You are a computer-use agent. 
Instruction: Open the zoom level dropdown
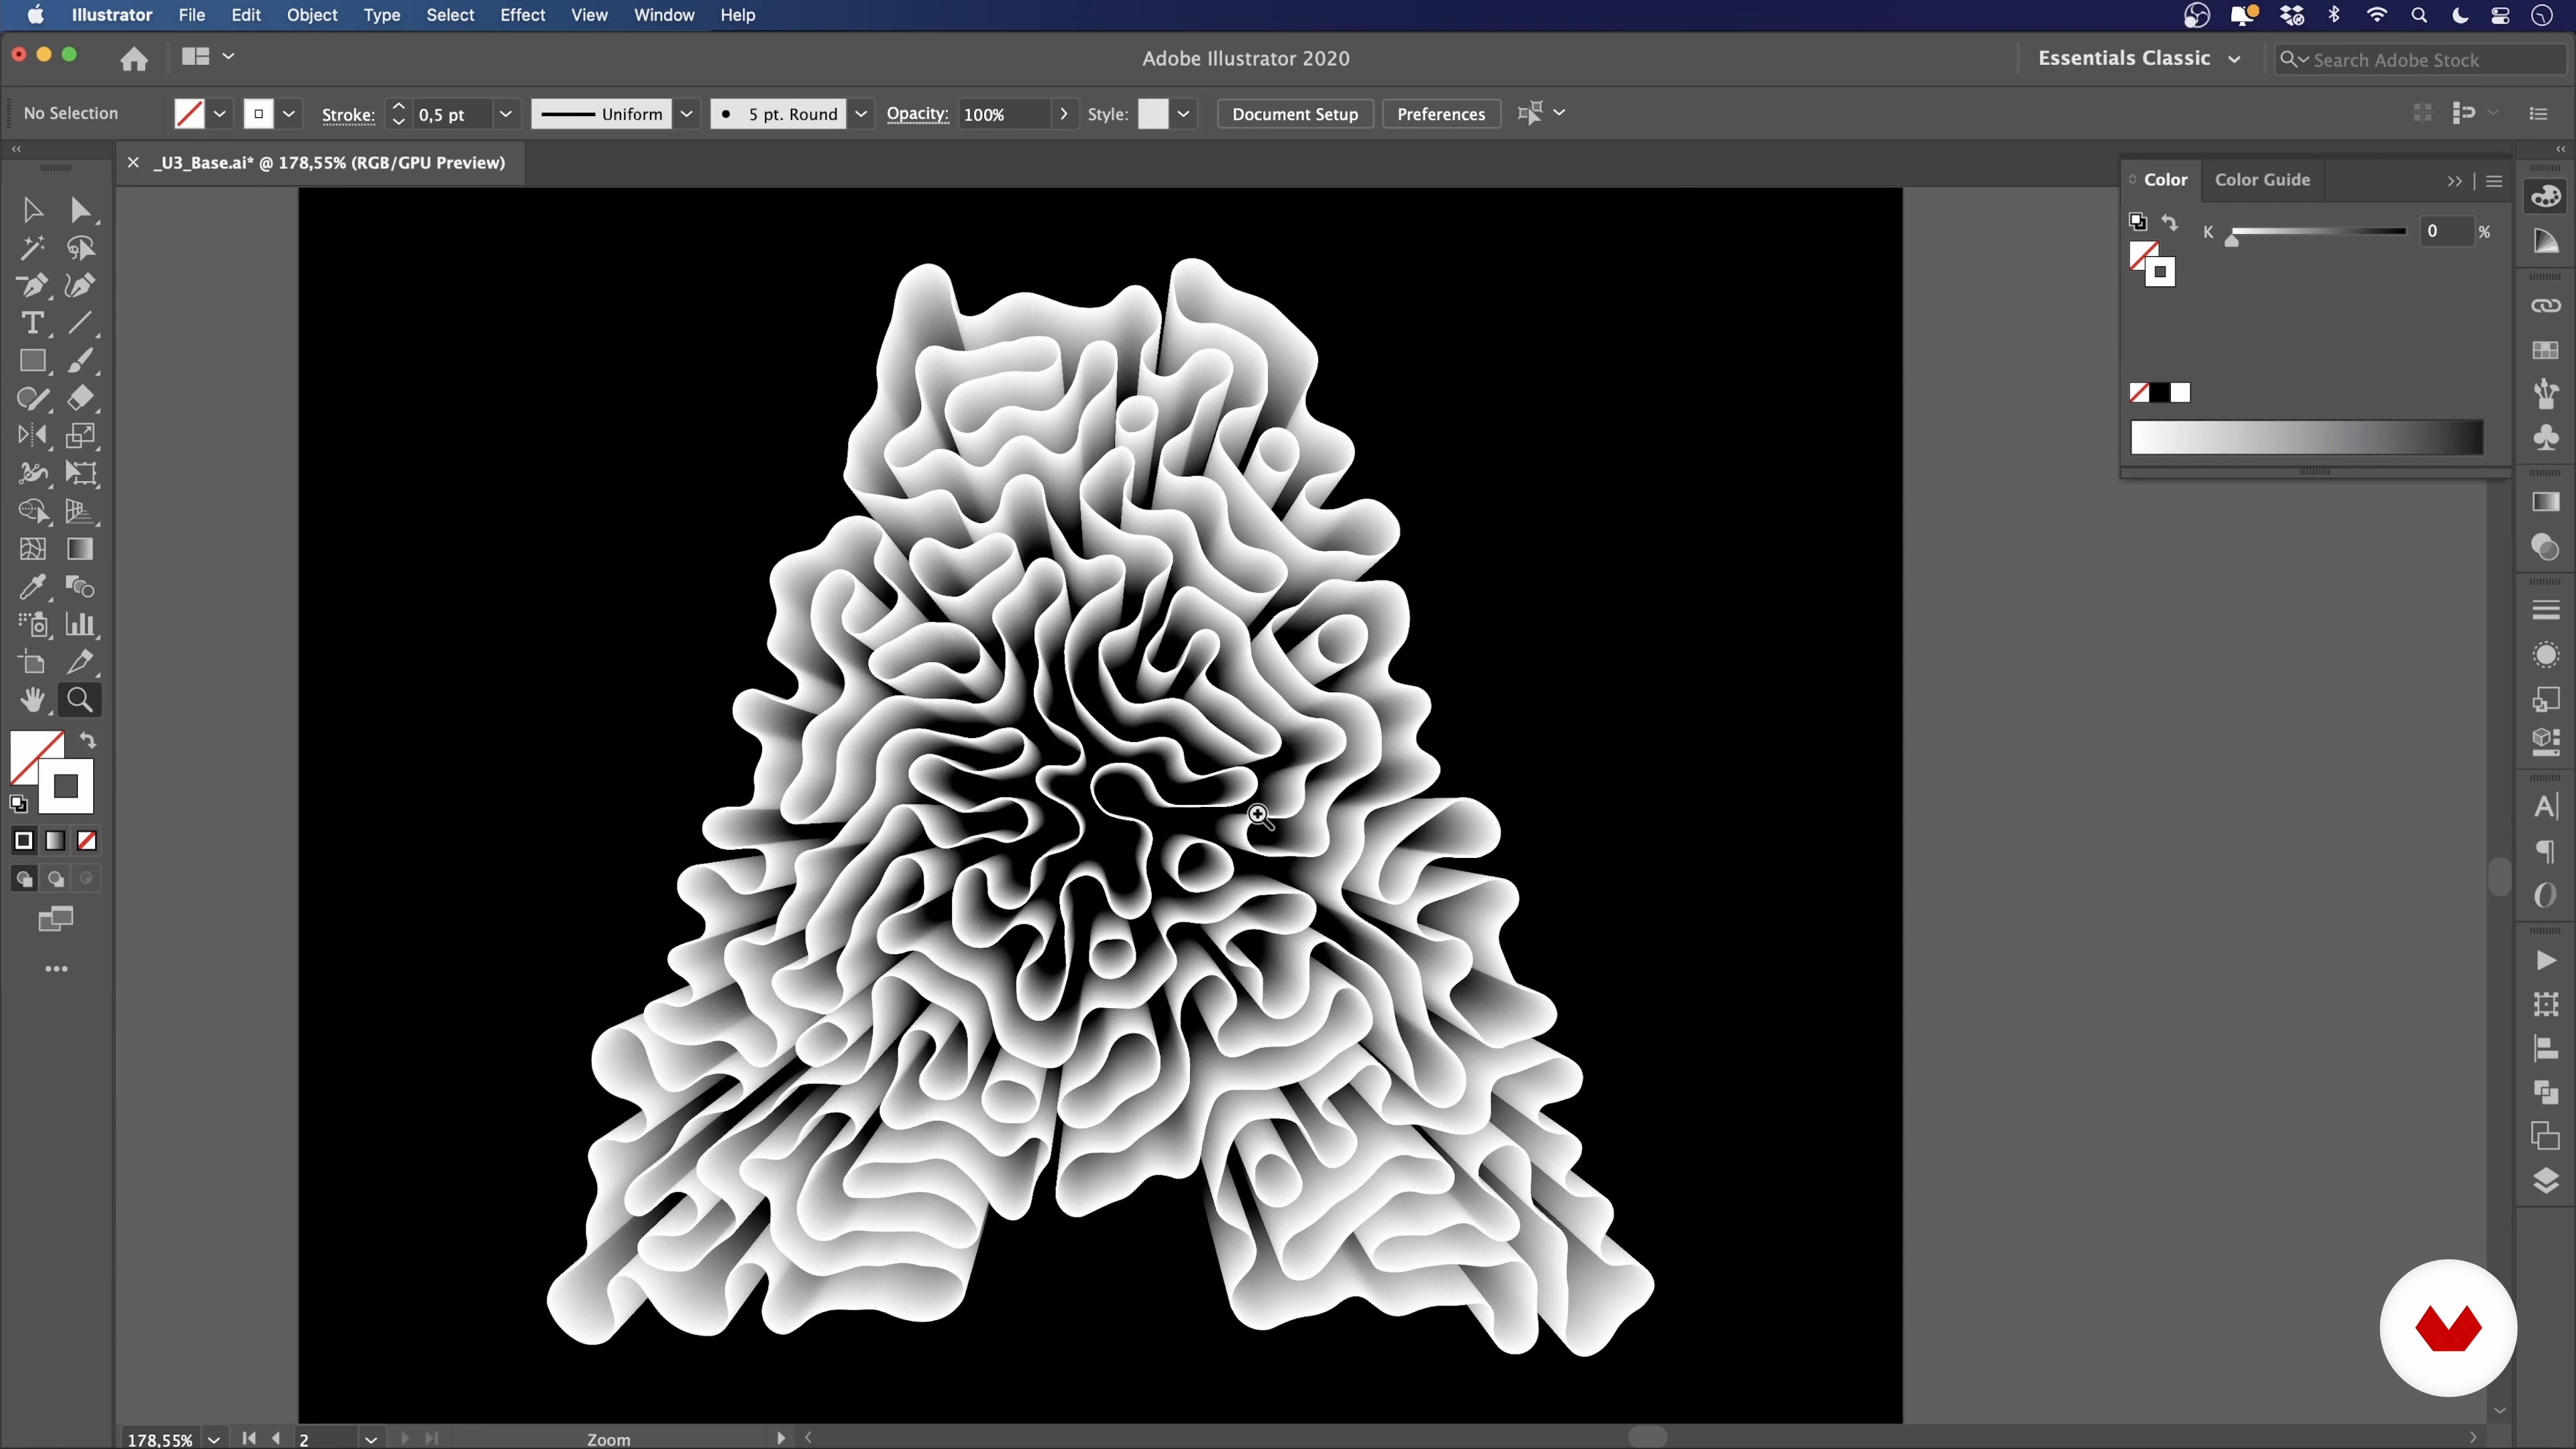(214, 1439)
